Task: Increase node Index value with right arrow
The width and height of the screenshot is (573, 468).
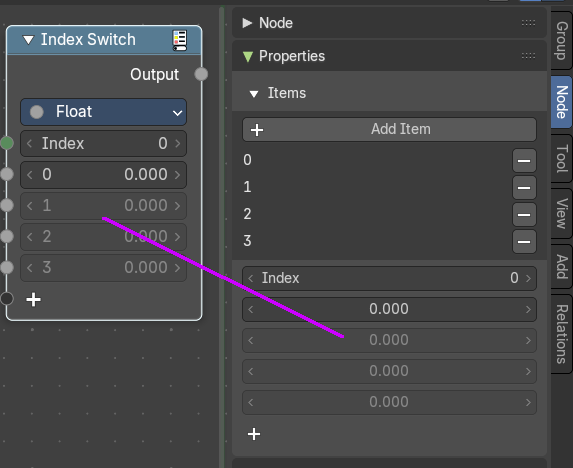Action: tap(178, 143)
